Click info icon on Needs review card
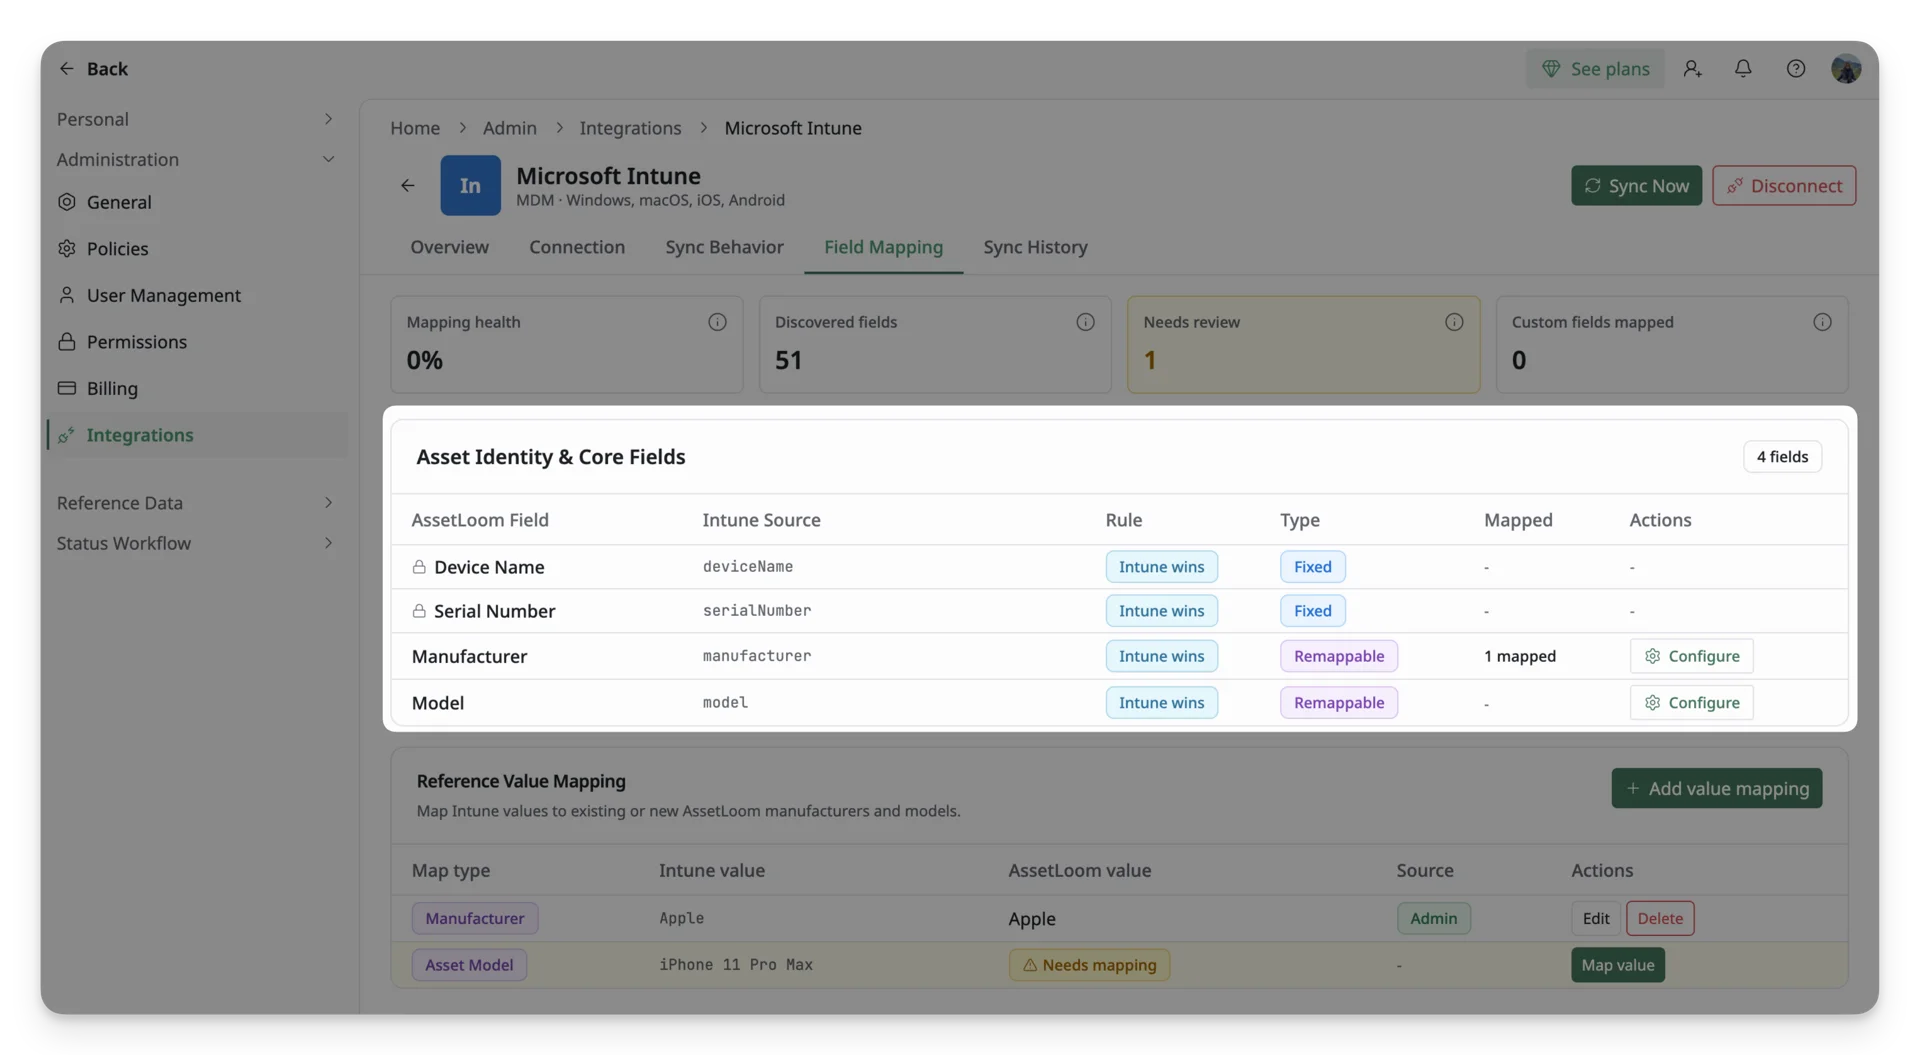This screenshot has height=1055, width=1920. point(1454,323)
